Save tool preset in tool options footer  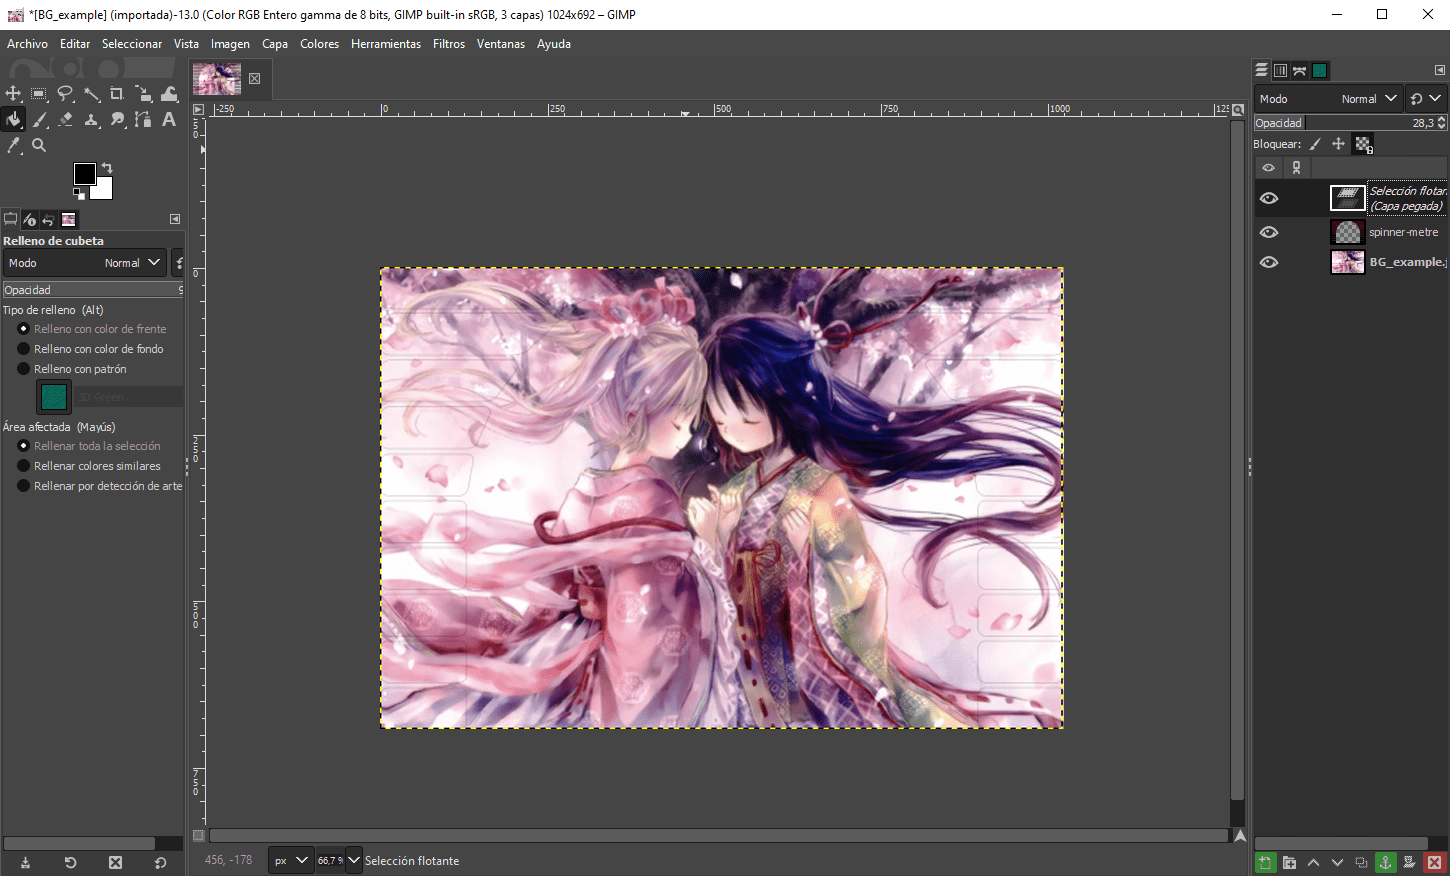[25, 862]
